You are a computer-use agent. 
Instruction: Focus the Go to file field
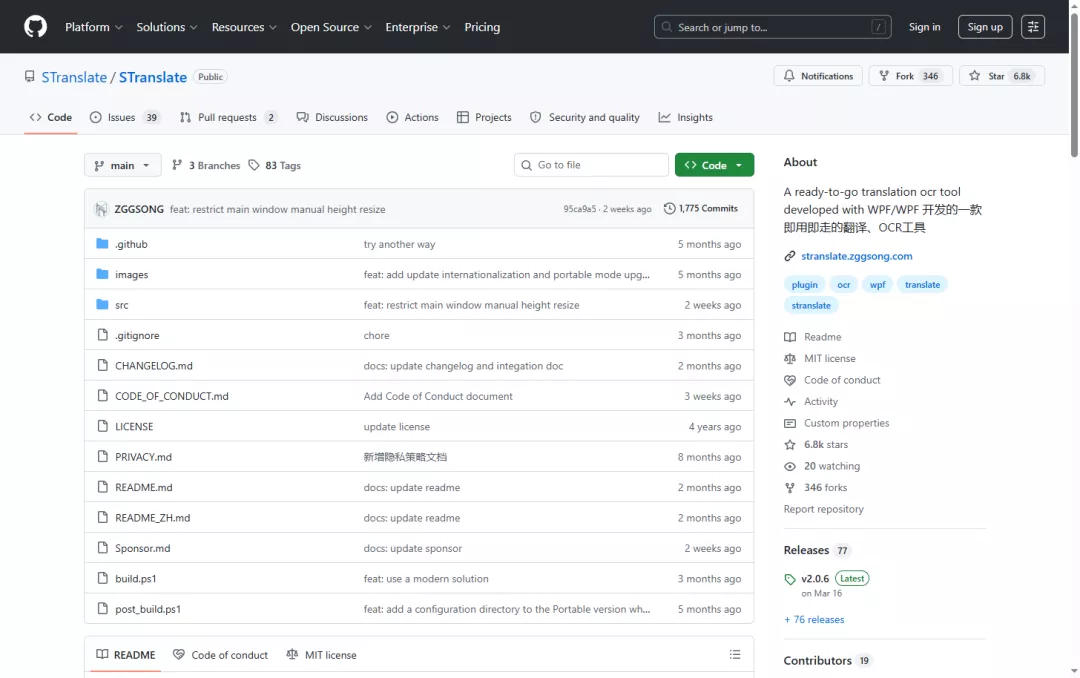pos(591,165)
